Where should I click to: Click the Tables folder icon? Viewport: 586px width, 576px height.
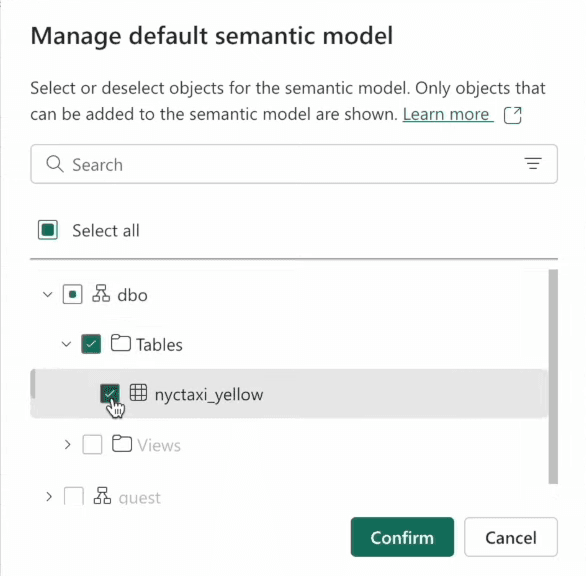coord(121,343)
